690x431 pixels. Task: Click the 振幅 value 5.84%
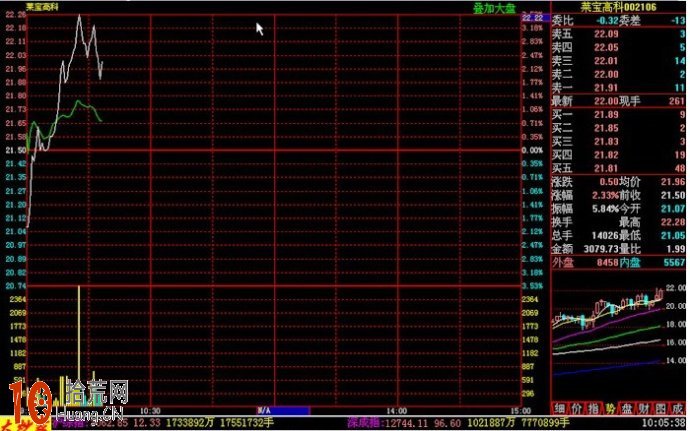pyautogui.click(x=605, y=209)
